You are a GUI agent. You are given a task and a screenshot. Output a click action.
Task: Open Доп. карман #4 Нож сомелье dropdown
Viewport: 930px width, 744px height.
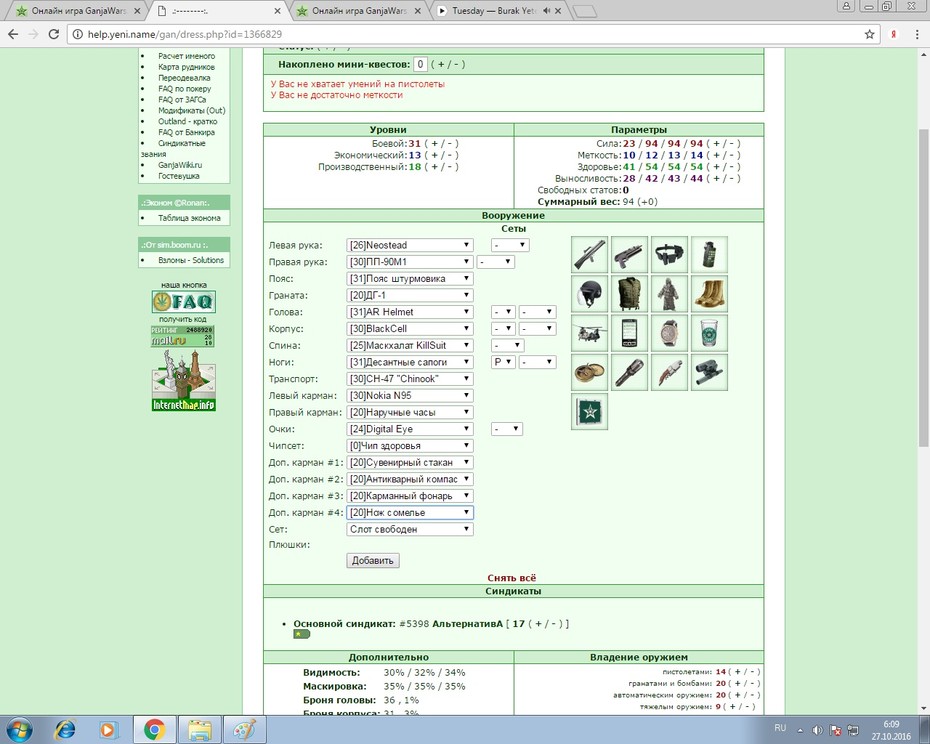click(410, 513)
